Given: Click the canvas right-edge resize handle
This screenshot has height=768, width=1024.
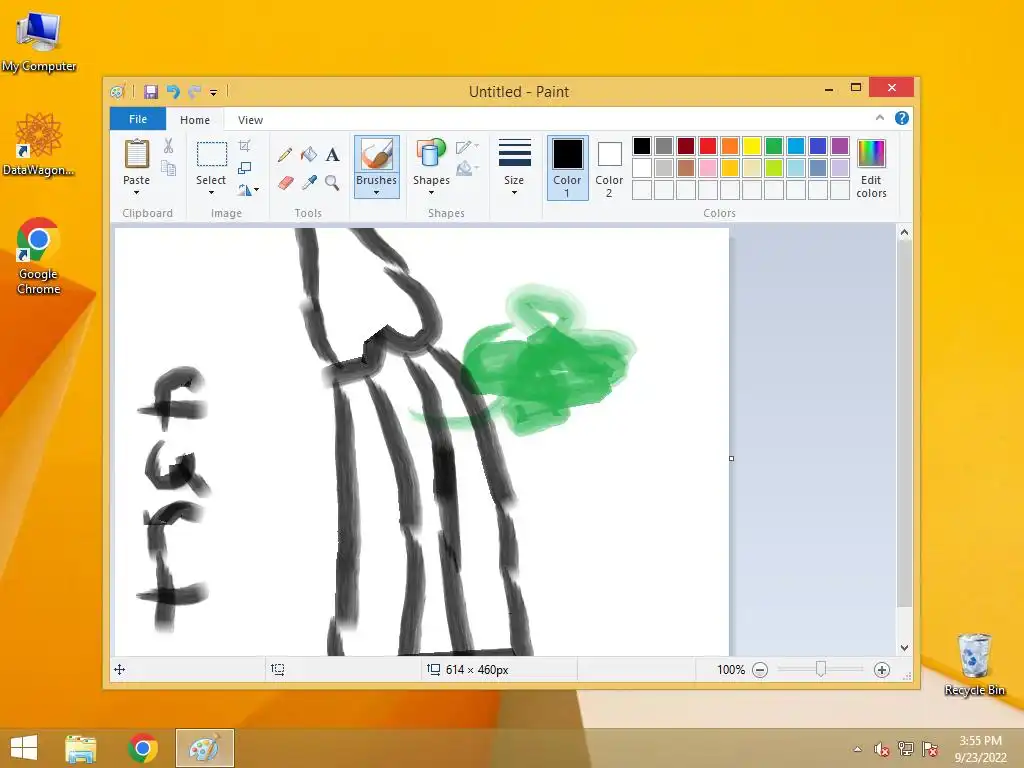Looking at the screenshot, I should pyautogui.click(x=731, y=458).
